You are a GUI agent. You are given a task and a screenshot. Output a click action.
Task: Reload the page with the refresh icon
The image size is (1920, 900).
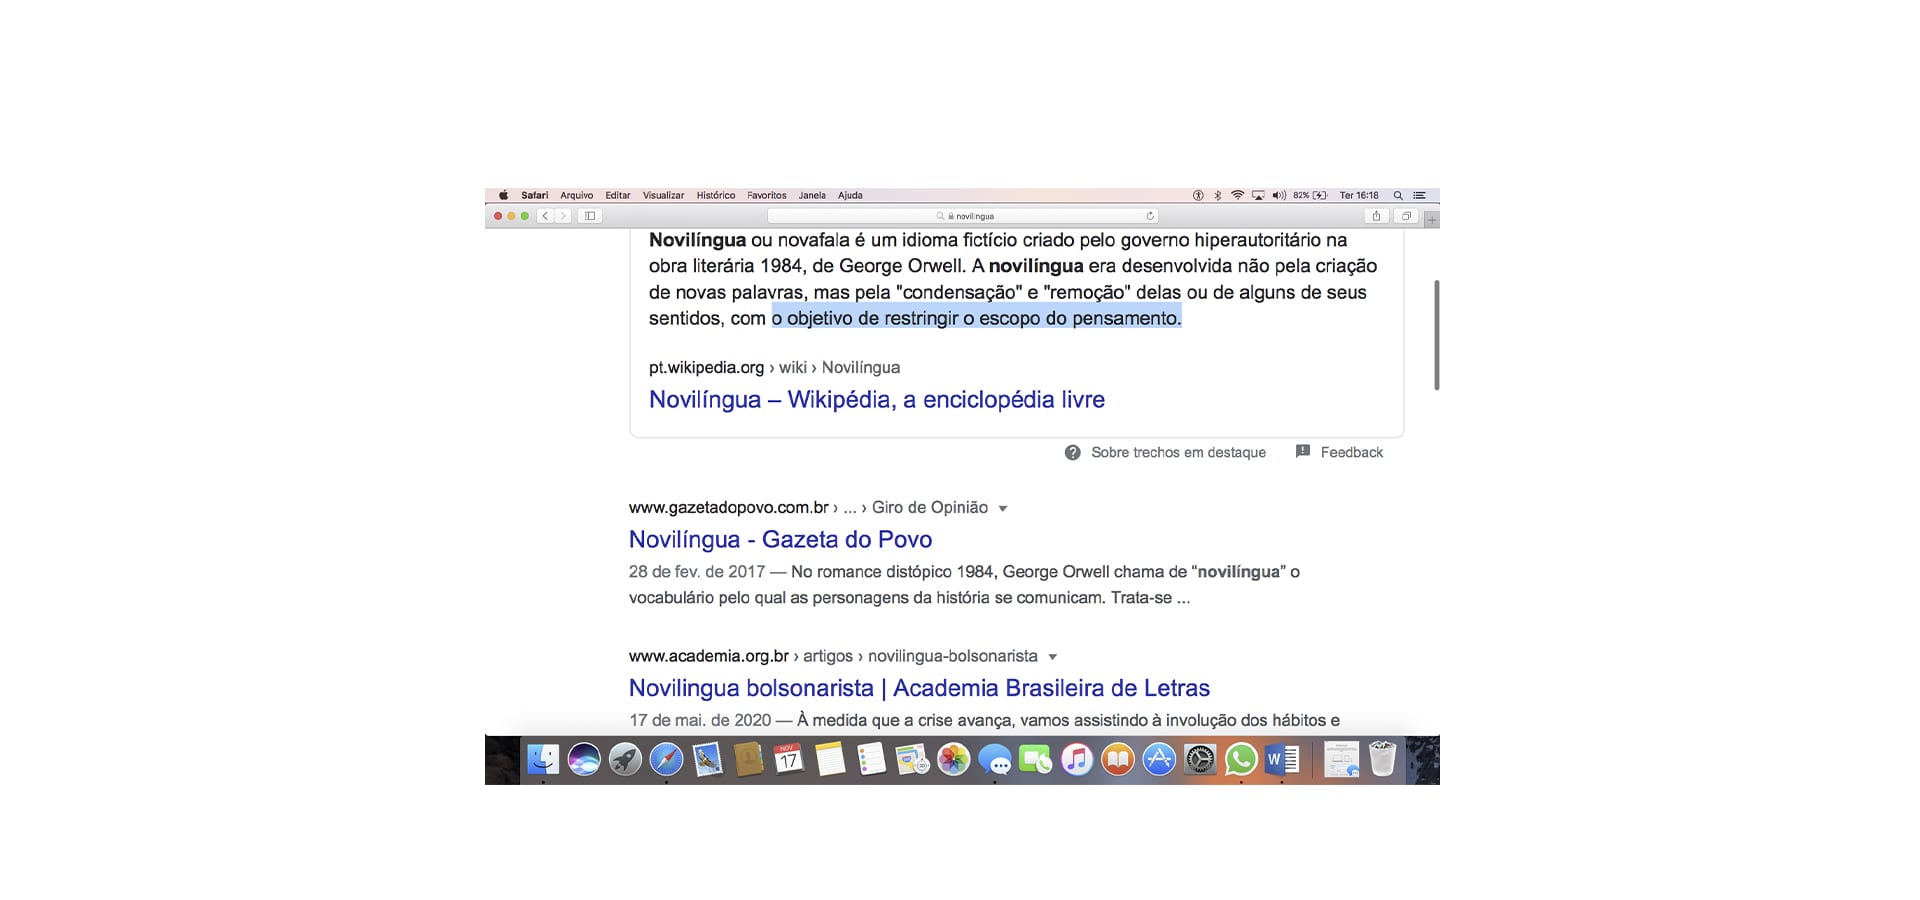[1150, 216]
